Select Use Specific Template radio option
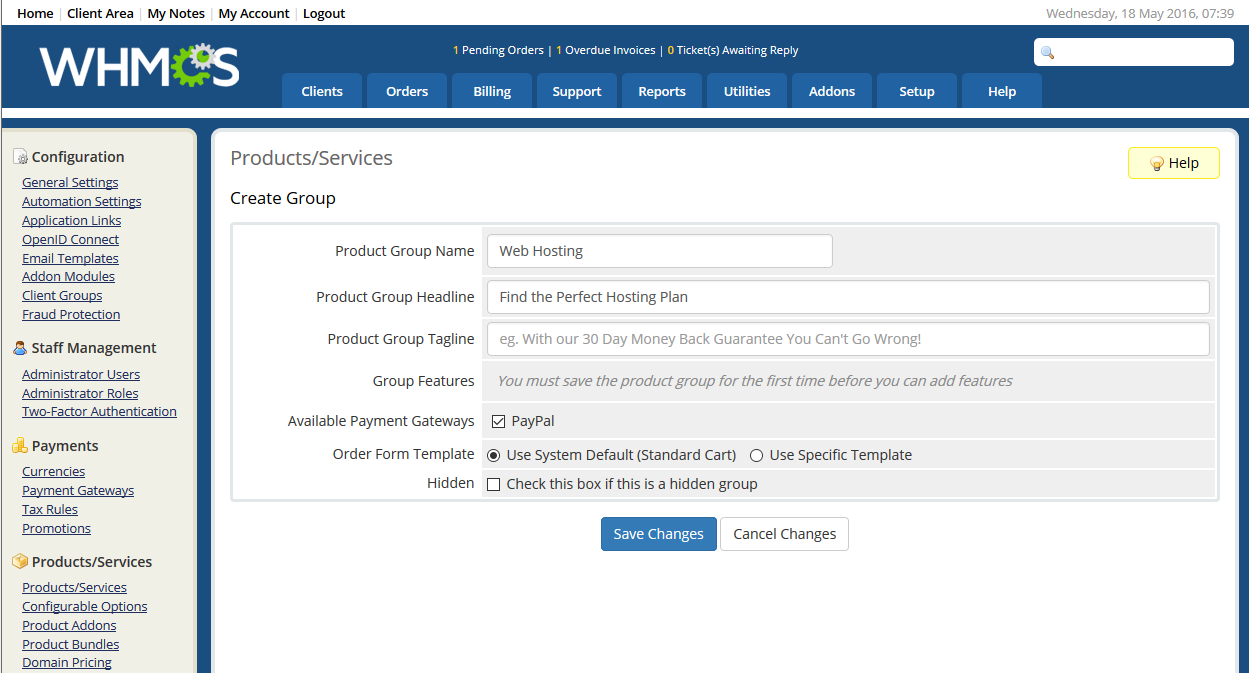Screen dimensions: 1250x673 [756, 456]
